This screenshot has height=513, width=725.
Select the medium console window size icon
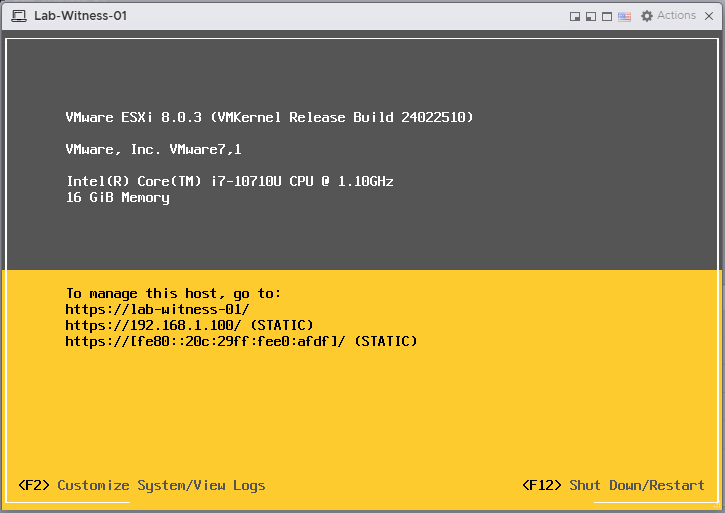pyautogui.click(x=591, y=16)
